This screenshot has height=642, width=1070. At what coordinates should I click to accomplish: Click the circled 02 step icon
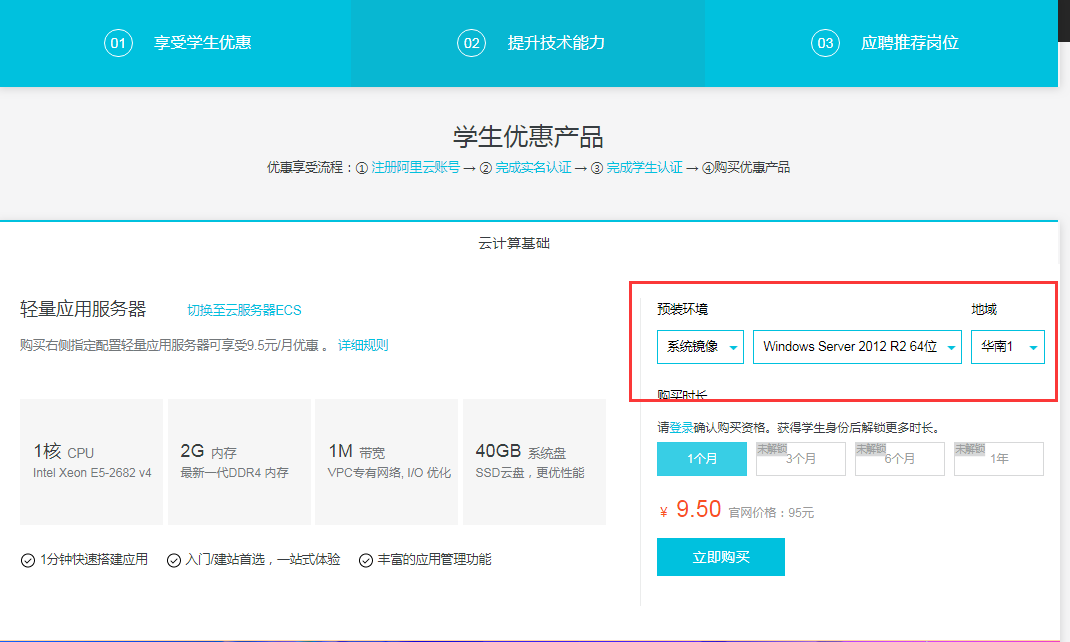pos(472,43)
